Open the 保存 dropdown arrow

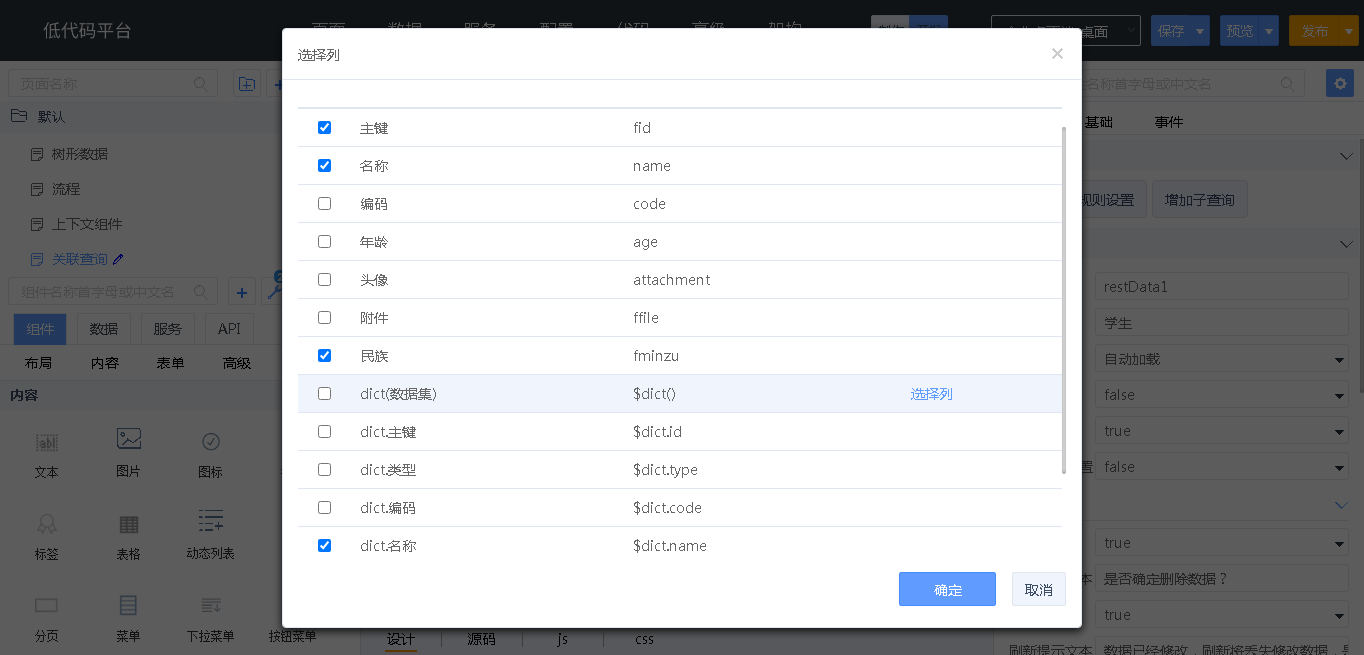click(x=1200, y=31)
